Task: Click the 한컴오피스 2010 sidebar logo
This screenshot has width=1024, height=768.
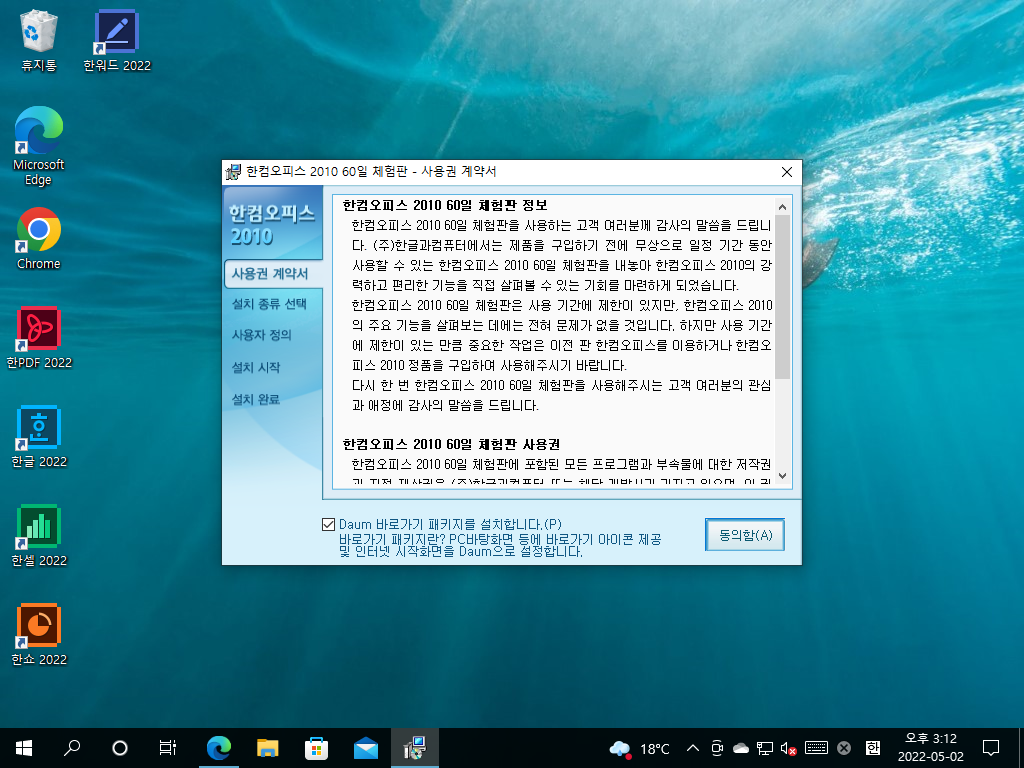Action: (272, 224)
